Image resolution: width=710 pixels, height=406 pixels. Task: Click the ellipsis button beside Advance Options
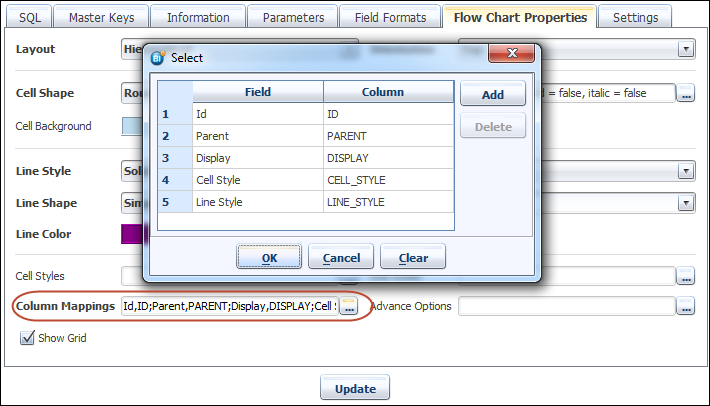[x=685, y=307]
